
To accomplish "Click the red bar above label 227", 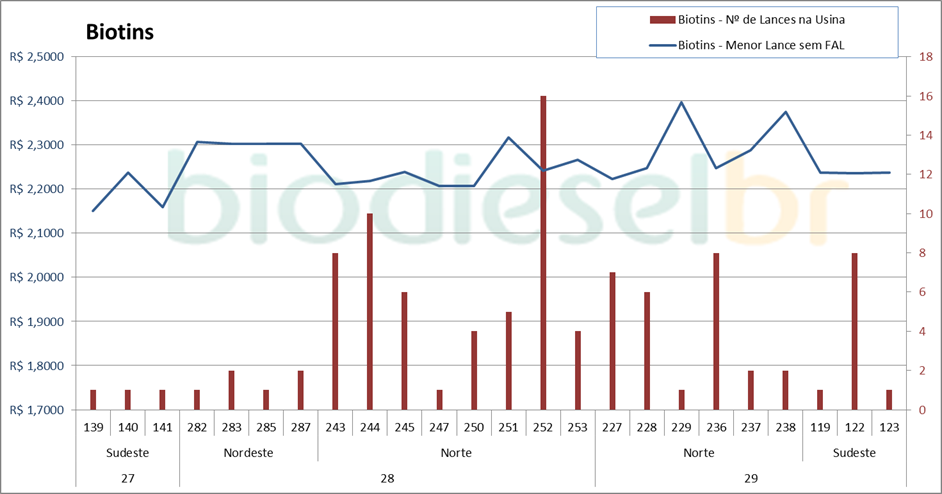I will (612, 340).
